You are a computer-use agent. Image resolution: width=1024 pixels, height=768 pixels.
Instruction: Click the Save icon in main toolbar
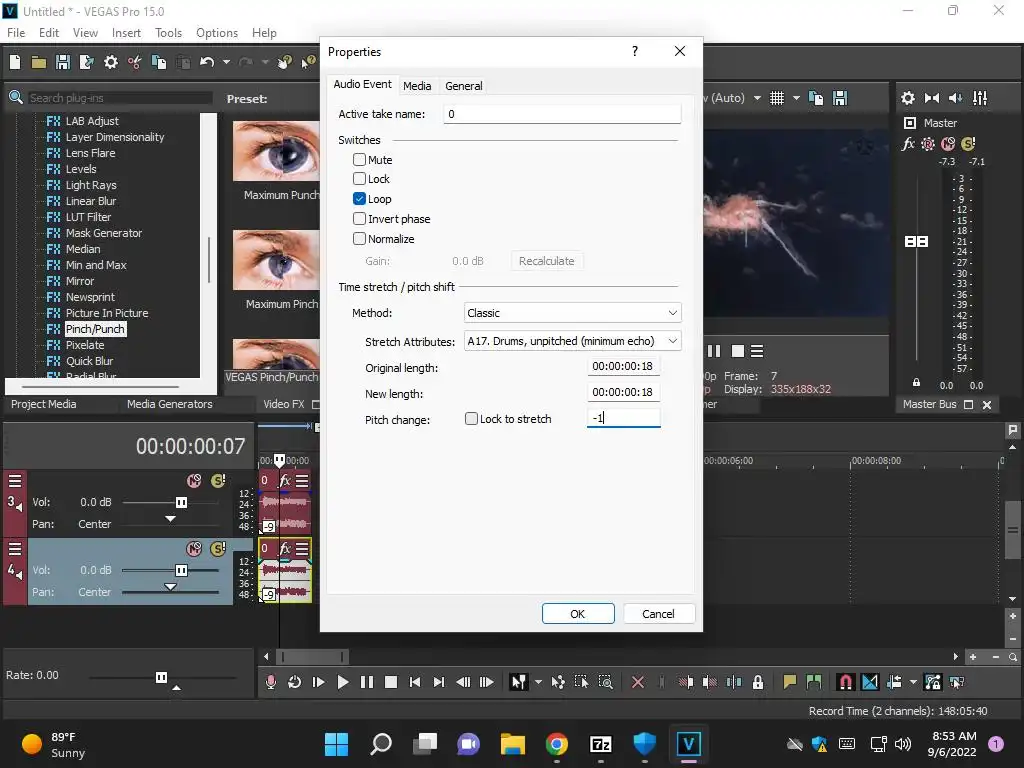63,62
